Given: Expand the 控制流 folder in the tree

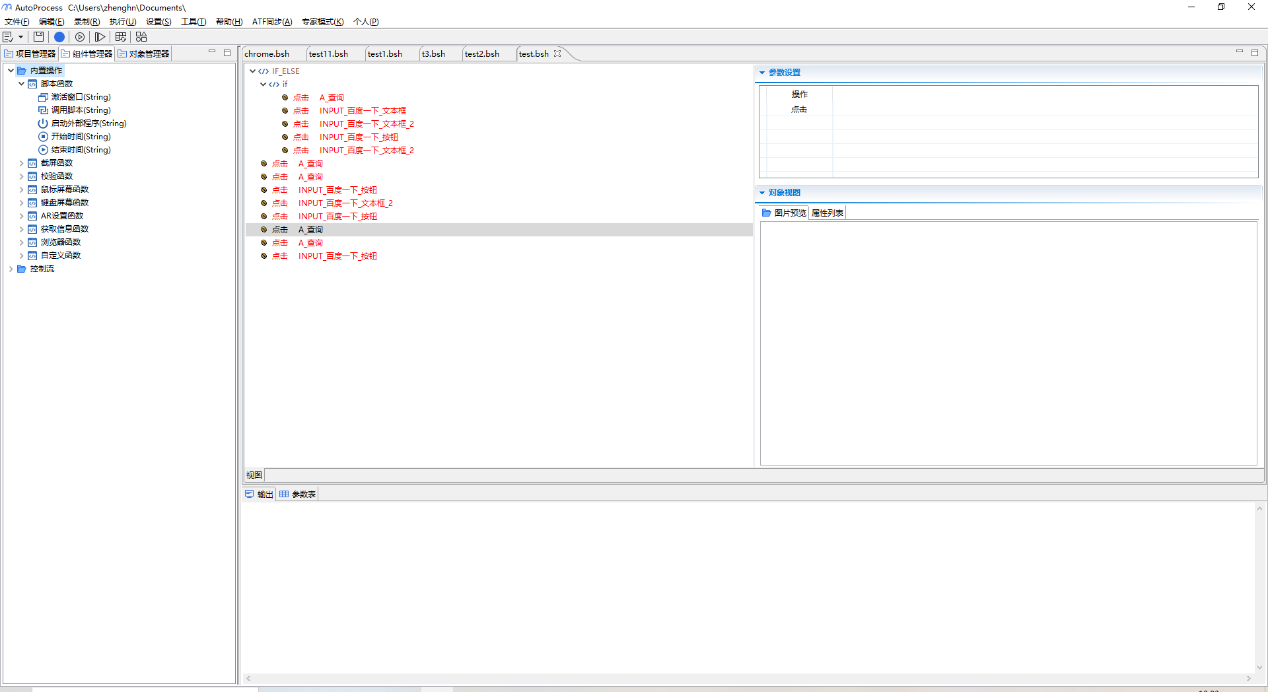Looking at the screenshot, I should click(x=11, y=268).
